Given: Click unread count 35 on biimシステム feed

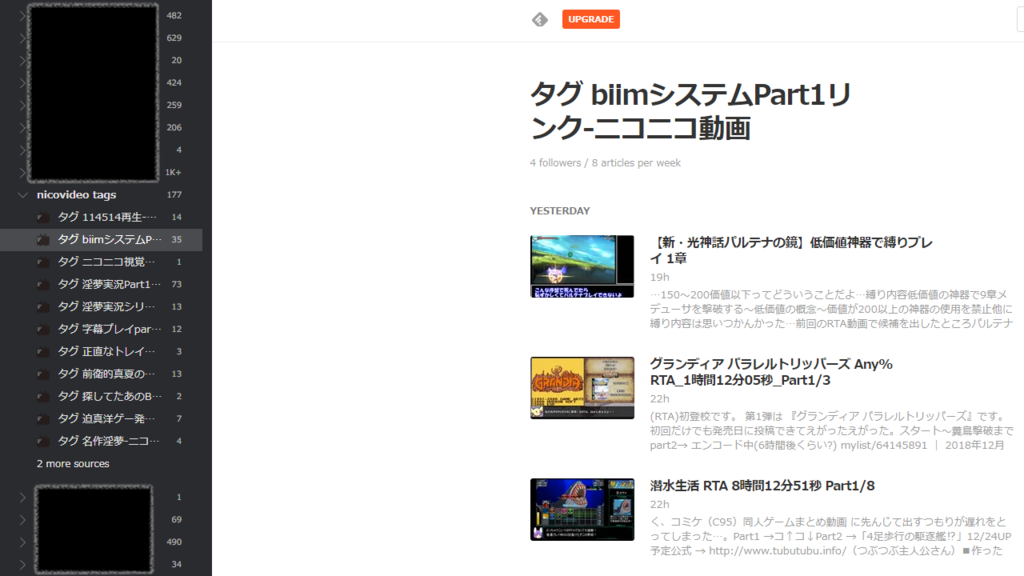Looking at the screenshot, I should pos(176,240).
